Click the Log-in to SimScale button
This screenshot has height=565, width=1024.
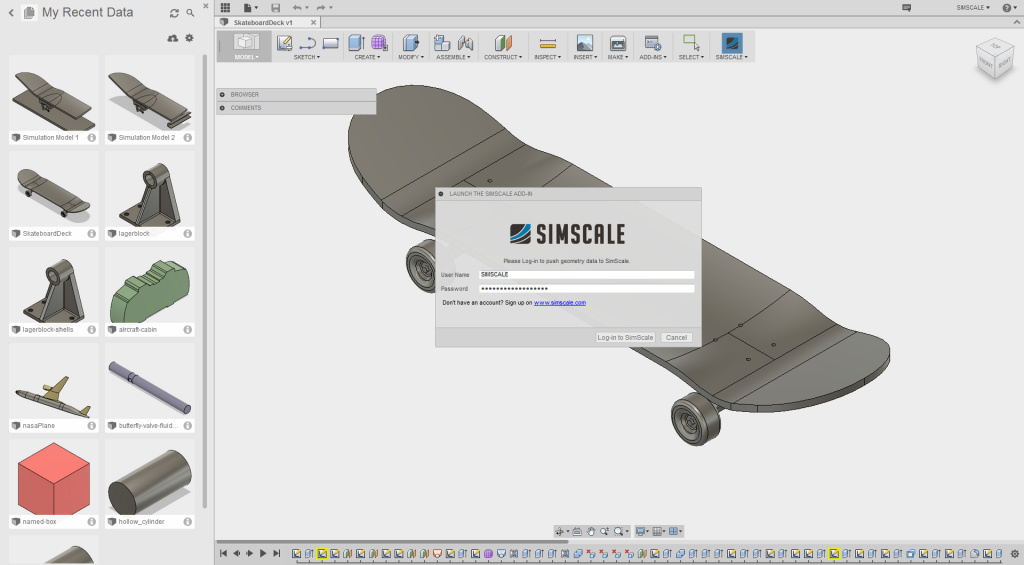(x=625, y=338)
